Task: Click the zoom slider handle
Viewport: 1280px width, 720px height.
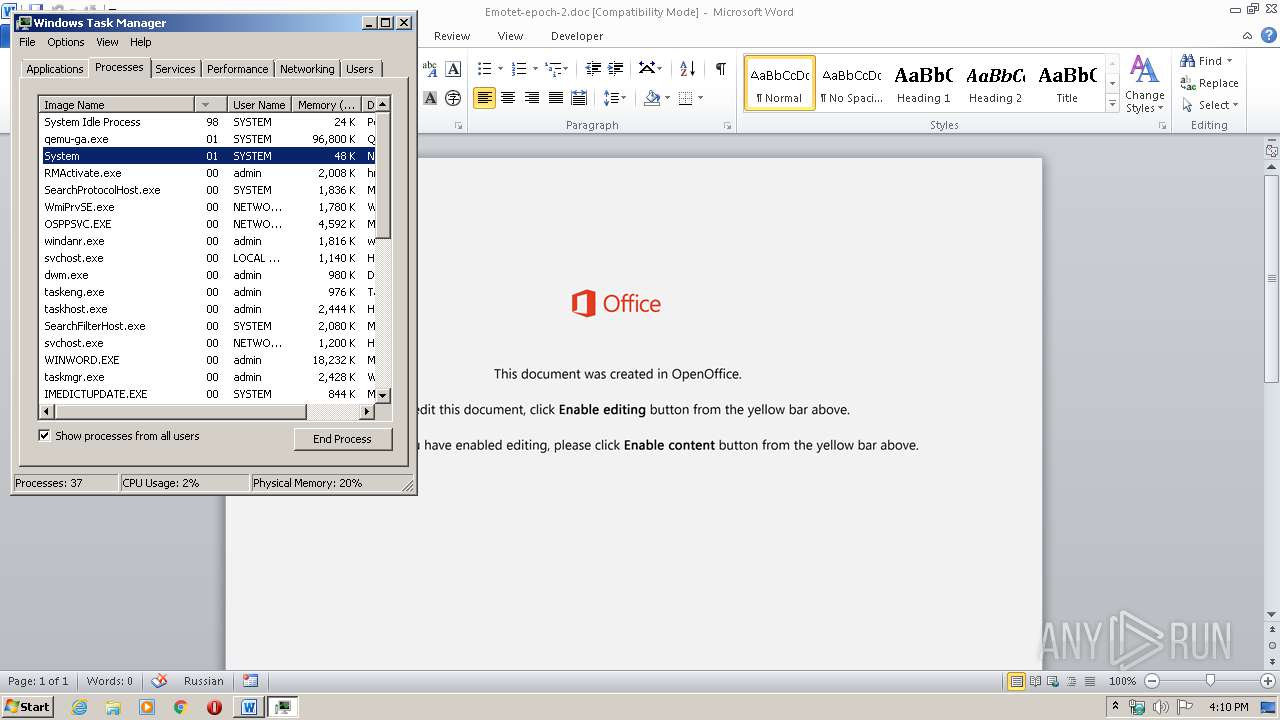Action: pos(1210,680)
